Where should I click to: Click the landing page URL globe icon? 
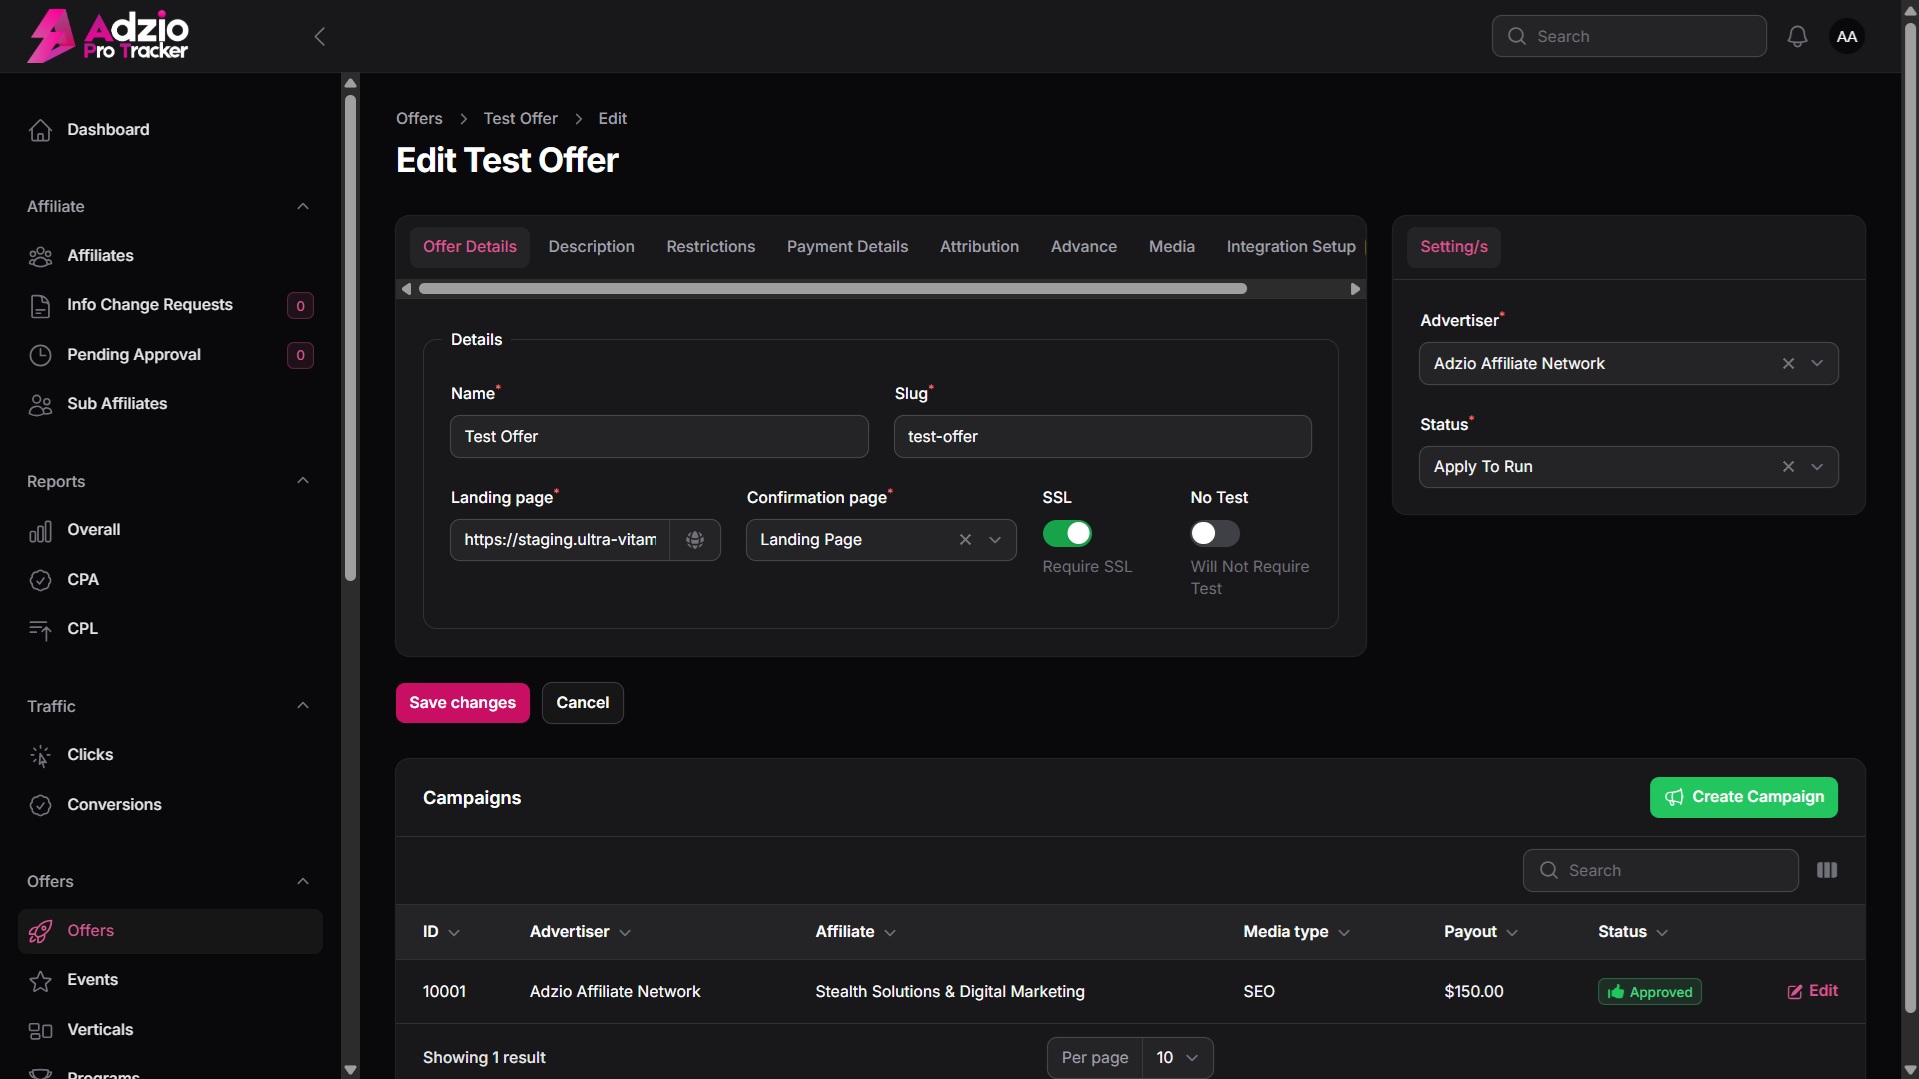(695, 540)
